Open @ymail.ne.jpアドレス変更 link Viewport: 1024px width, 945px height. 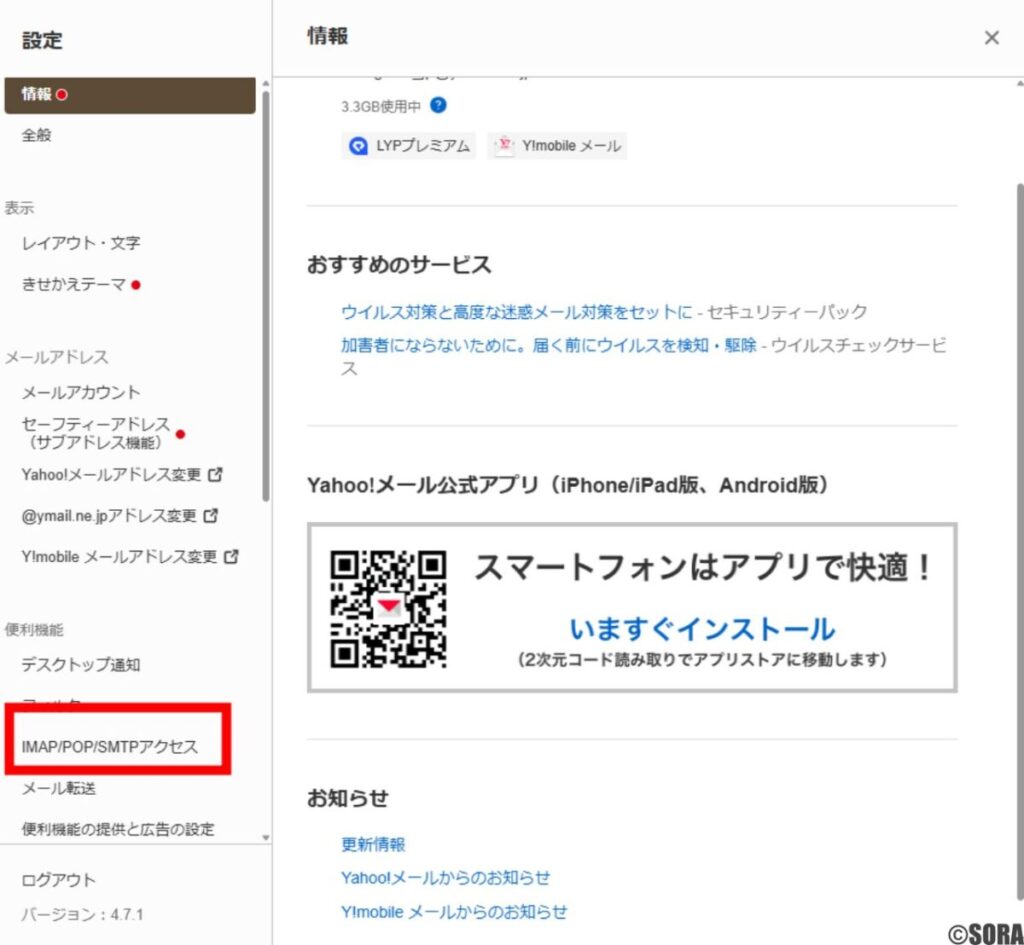point(108,516)
